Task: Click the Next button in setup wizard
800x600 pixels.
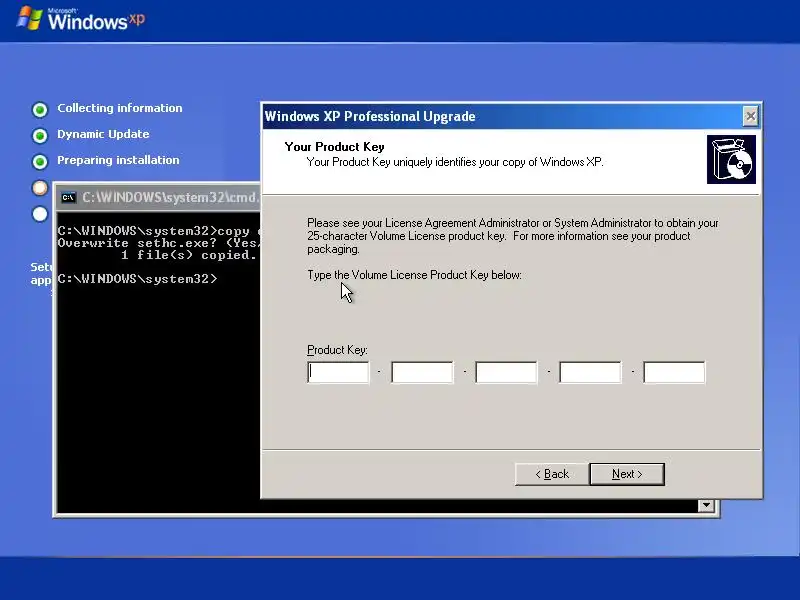Action: [x=627, y=474]
